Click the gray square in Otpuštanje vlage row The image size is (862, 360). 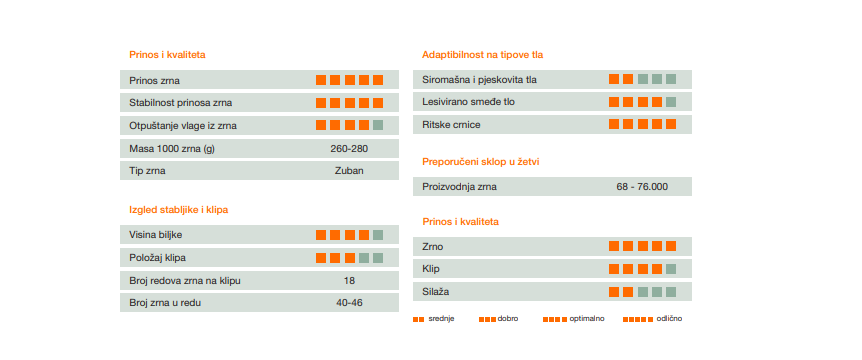[378, 125]
